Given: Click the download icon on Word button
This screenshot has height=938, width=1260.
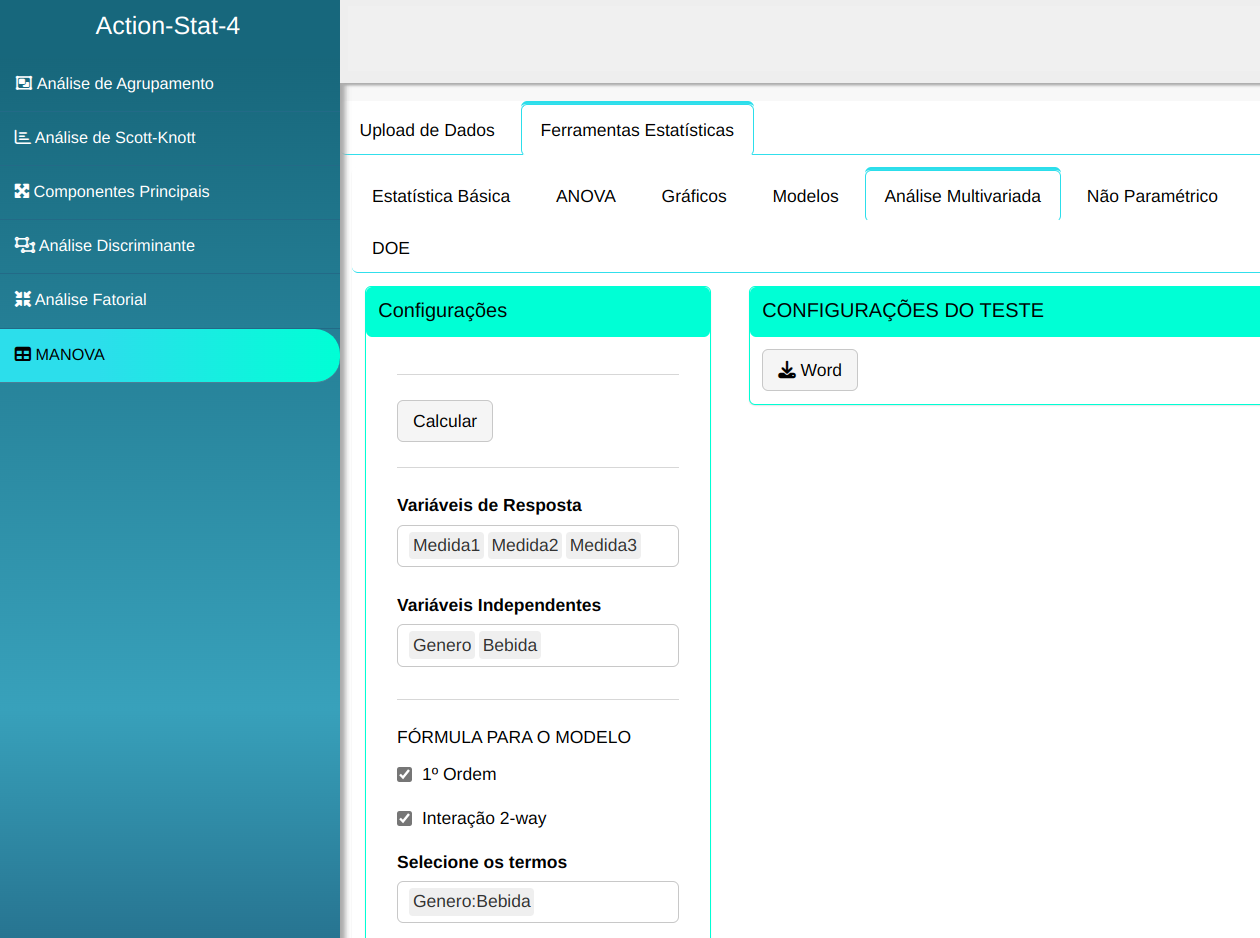Looking at the screenshot, I should (787, 370).
